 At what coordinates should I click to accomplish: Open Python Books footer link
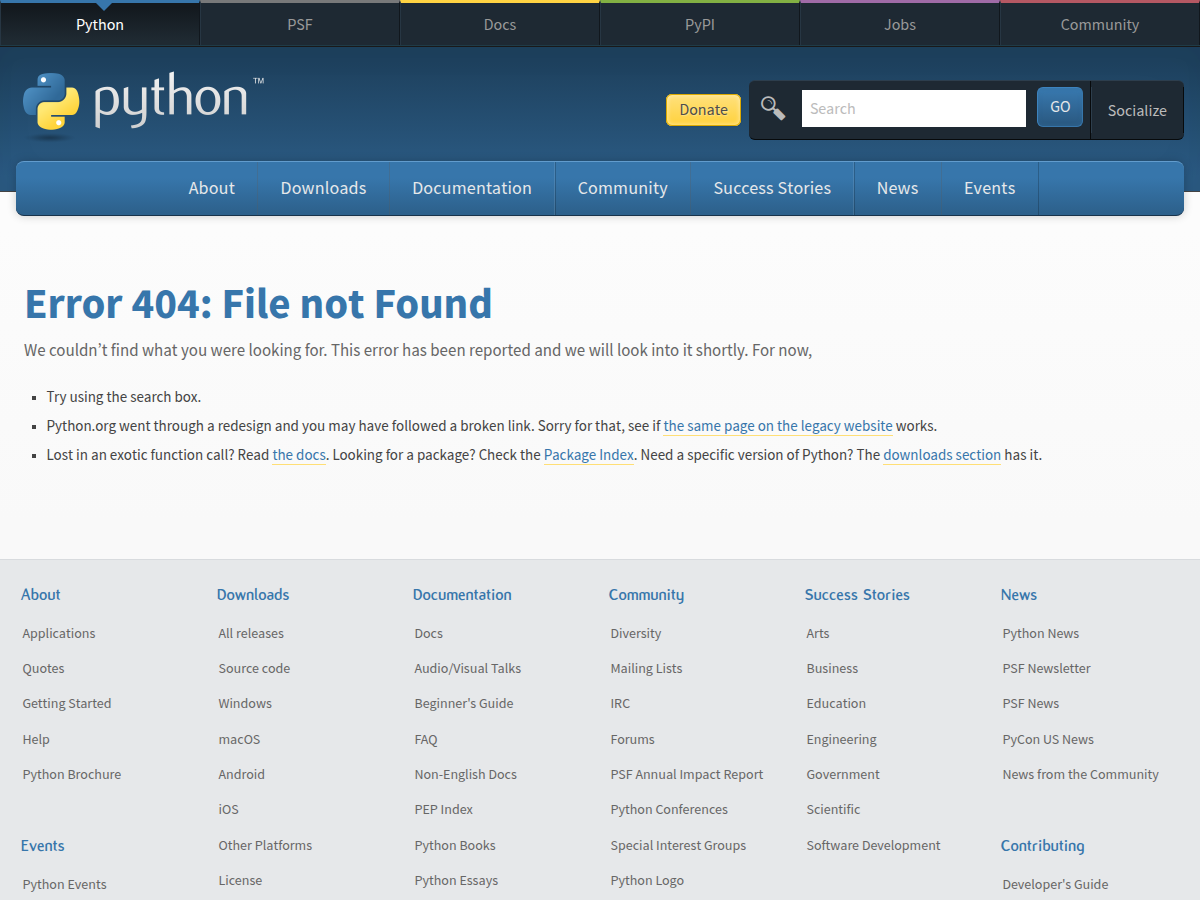click(455, 845)
